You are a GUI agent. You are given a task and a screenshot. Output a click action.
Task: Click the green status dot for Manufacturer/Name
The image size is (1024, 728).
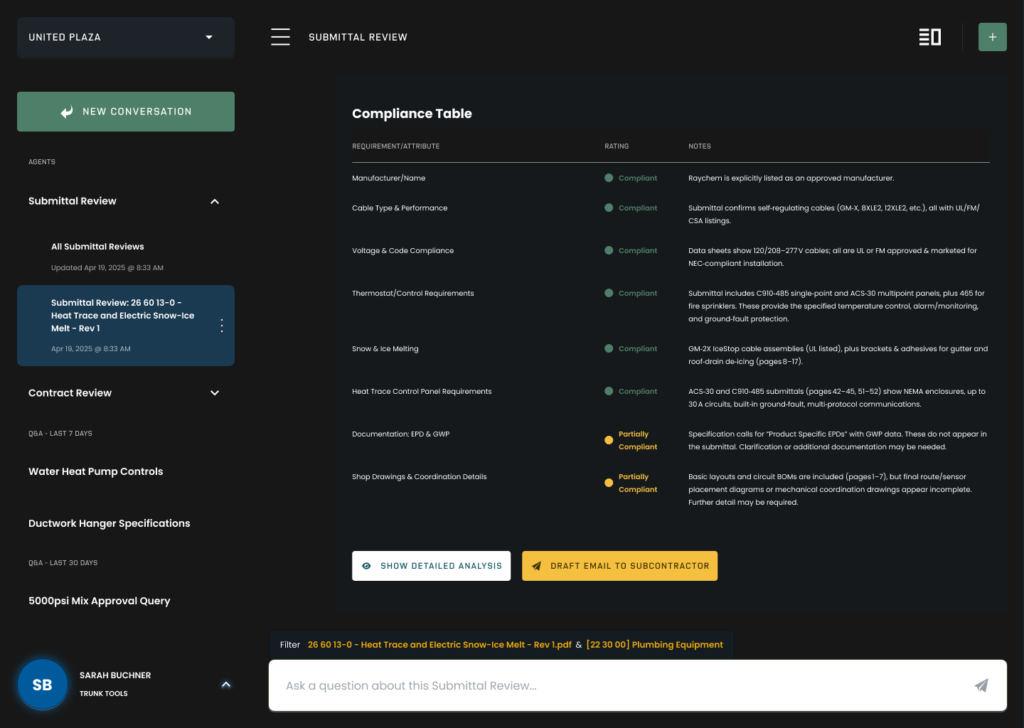[x=608, y=178]
